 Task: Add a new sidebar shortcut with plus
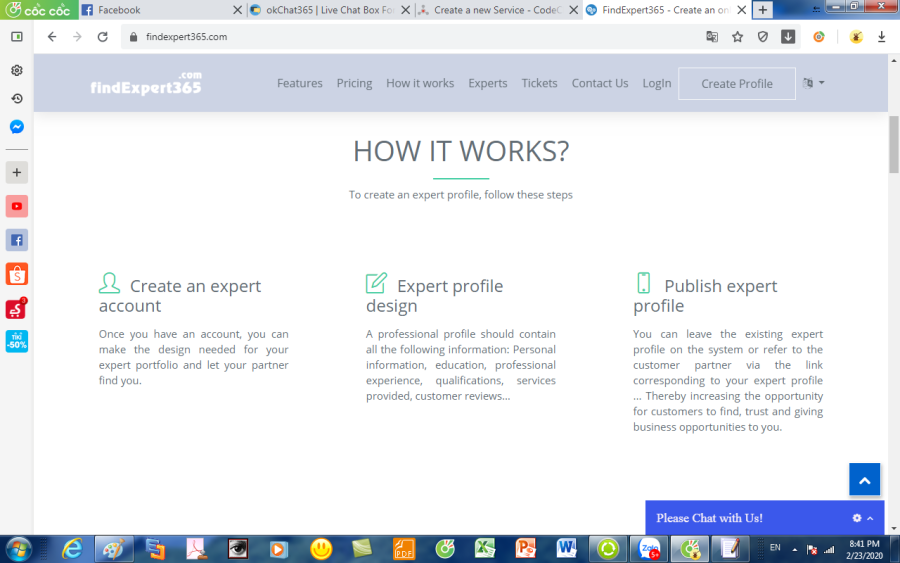pyautogui.click(x=17, y=172)
